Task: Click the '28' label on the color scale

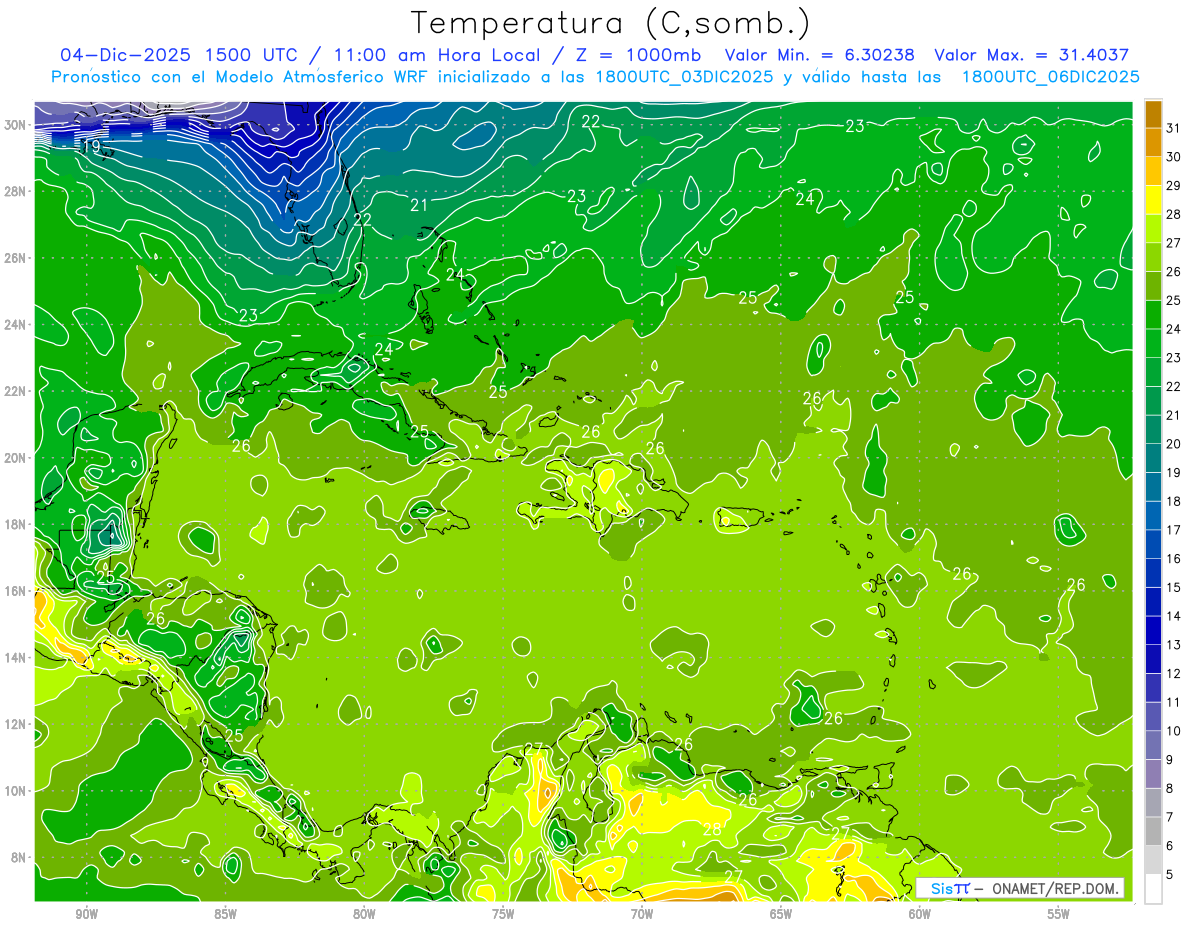Action: [x=1173, y=214]
